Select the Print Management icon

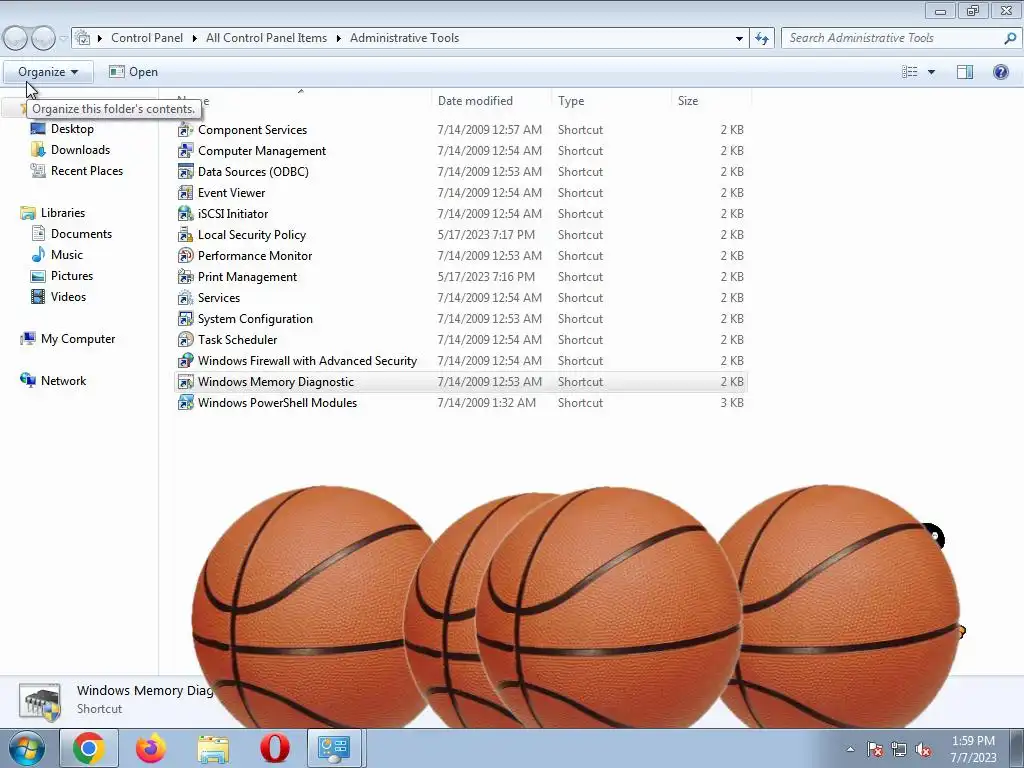coord(185,277)
